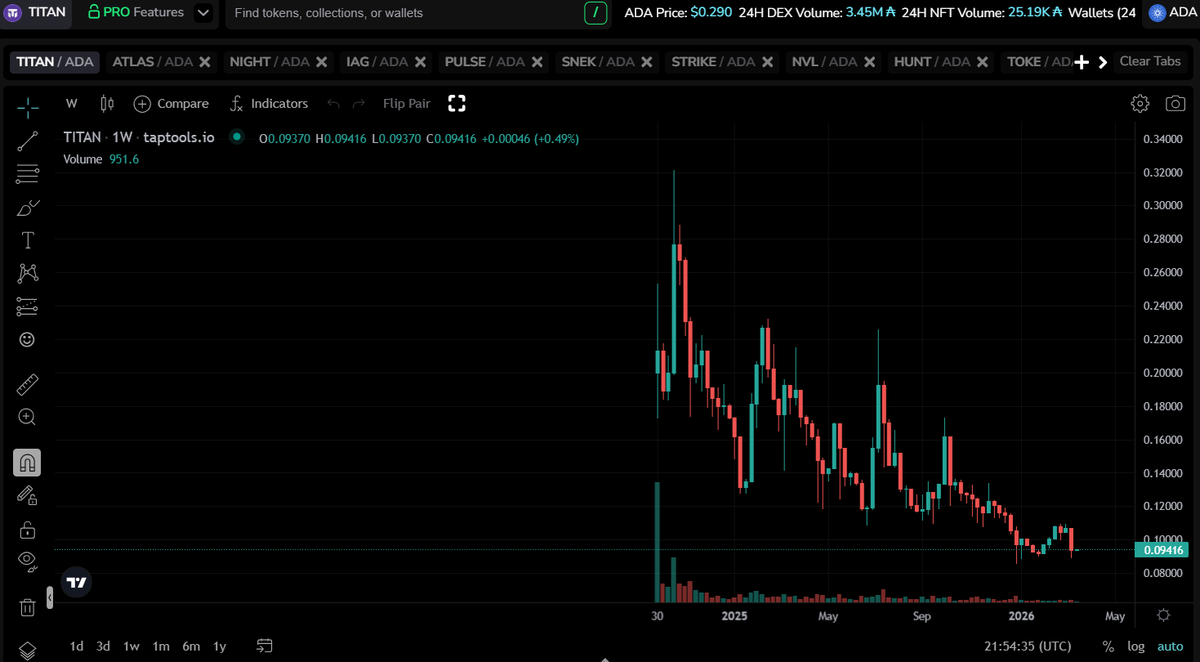Open the W timeframe interval selector
The width and height of the screenshot is (1200, 662).
tap(72, 103)
